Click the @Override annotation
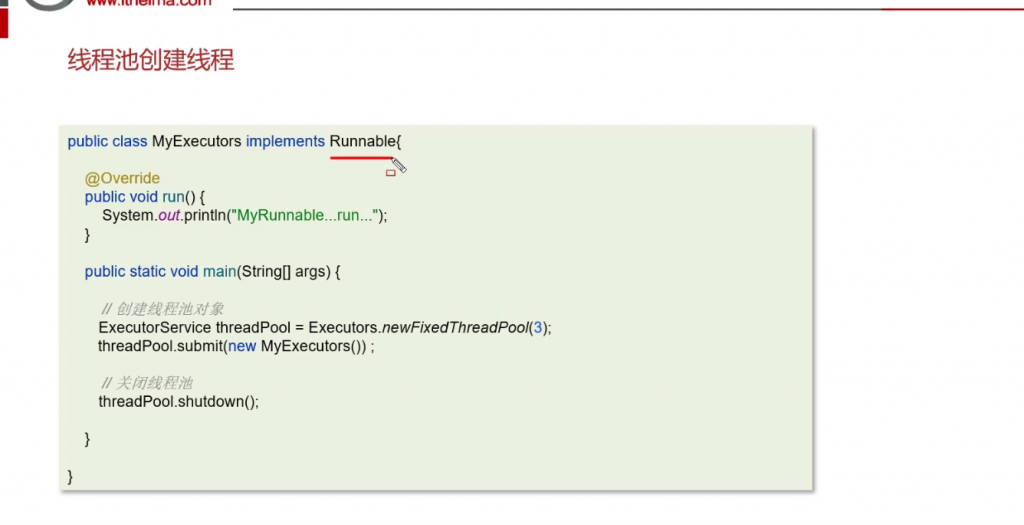Viewport: 1024px width, 525px height. coord(122,178)
